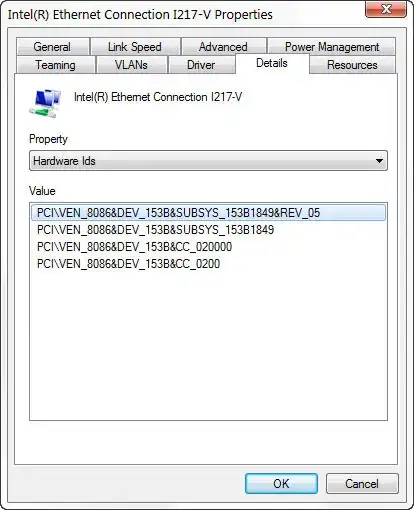Open the VLANs tab
414x510 pixels.
(131, 65)
